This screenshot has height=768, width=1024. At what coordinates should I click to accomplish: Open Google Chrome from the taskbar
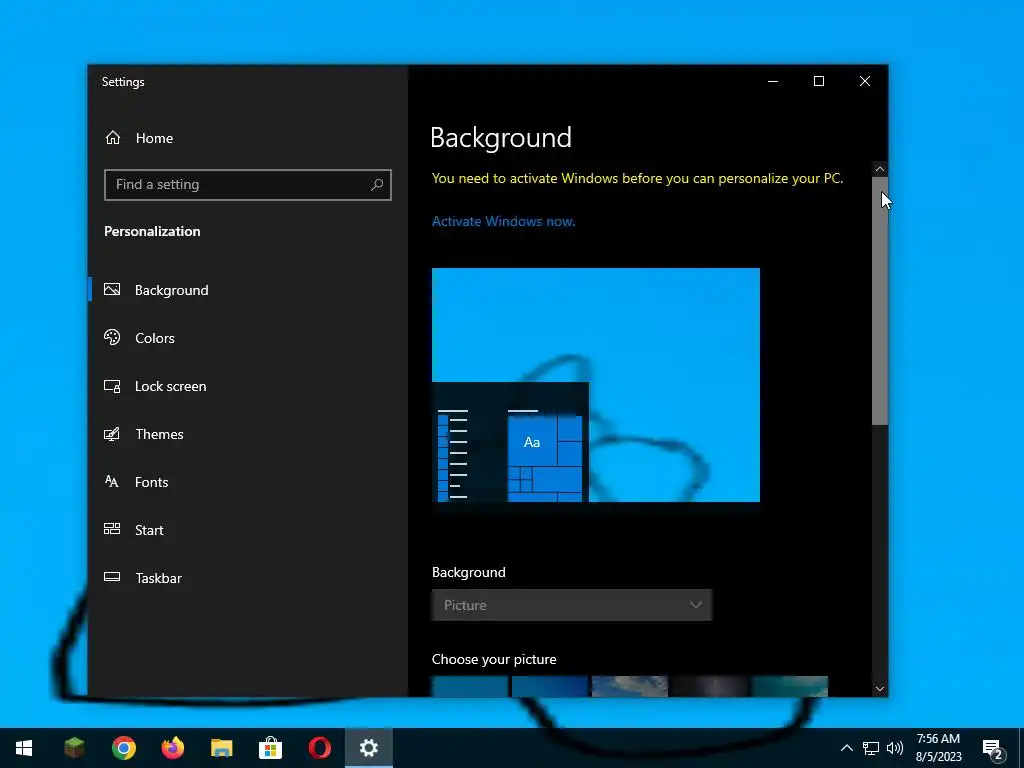tap(123, 748)
